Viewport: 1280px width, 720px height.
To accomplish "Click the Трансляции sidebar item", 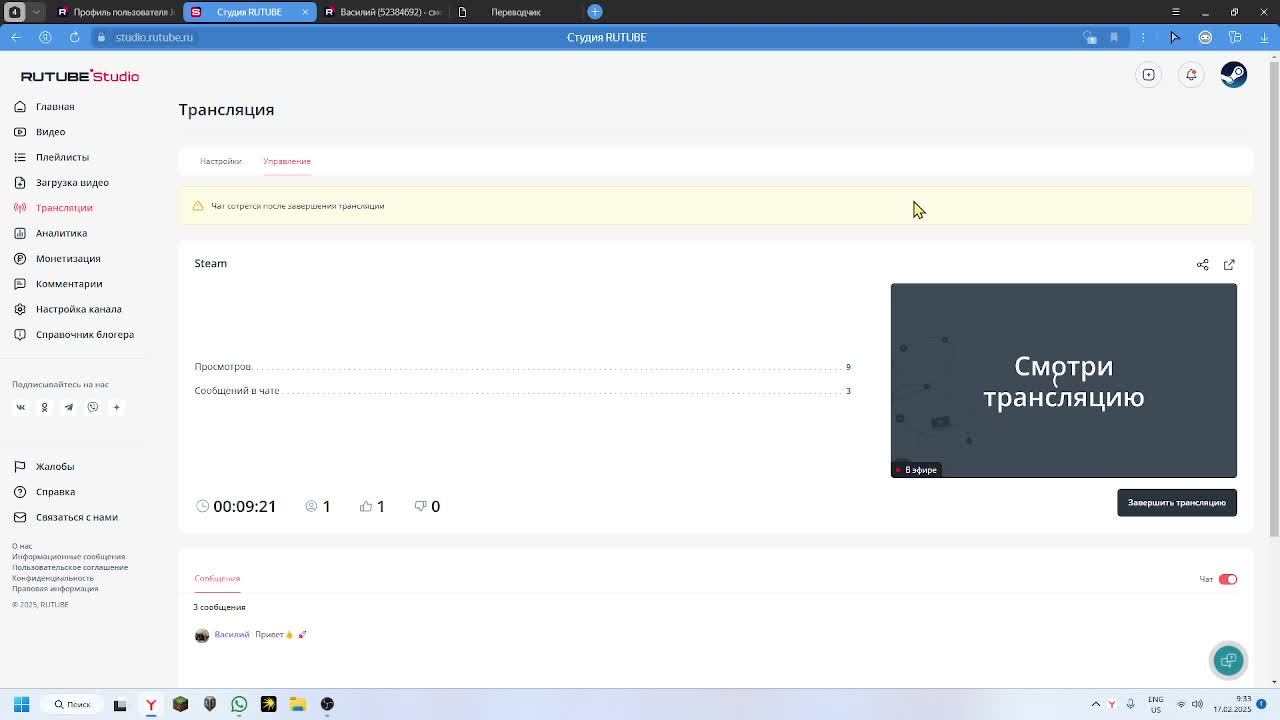I will [x=53, y=208].
